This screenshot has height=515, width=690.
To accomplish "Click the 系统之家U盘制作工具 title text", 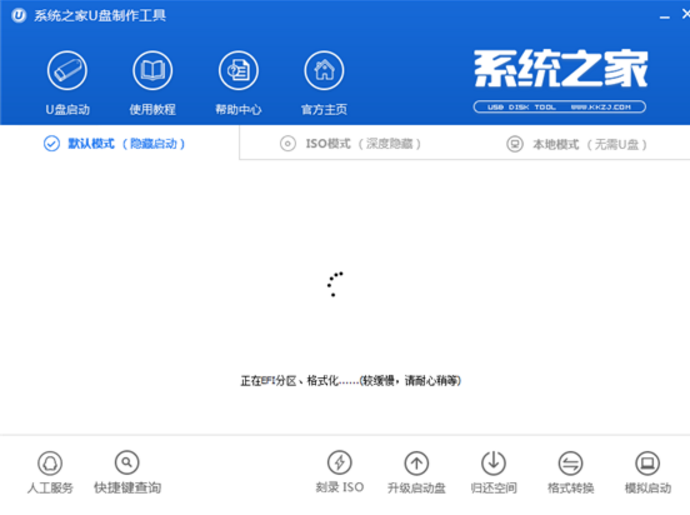I will point(100,16).
